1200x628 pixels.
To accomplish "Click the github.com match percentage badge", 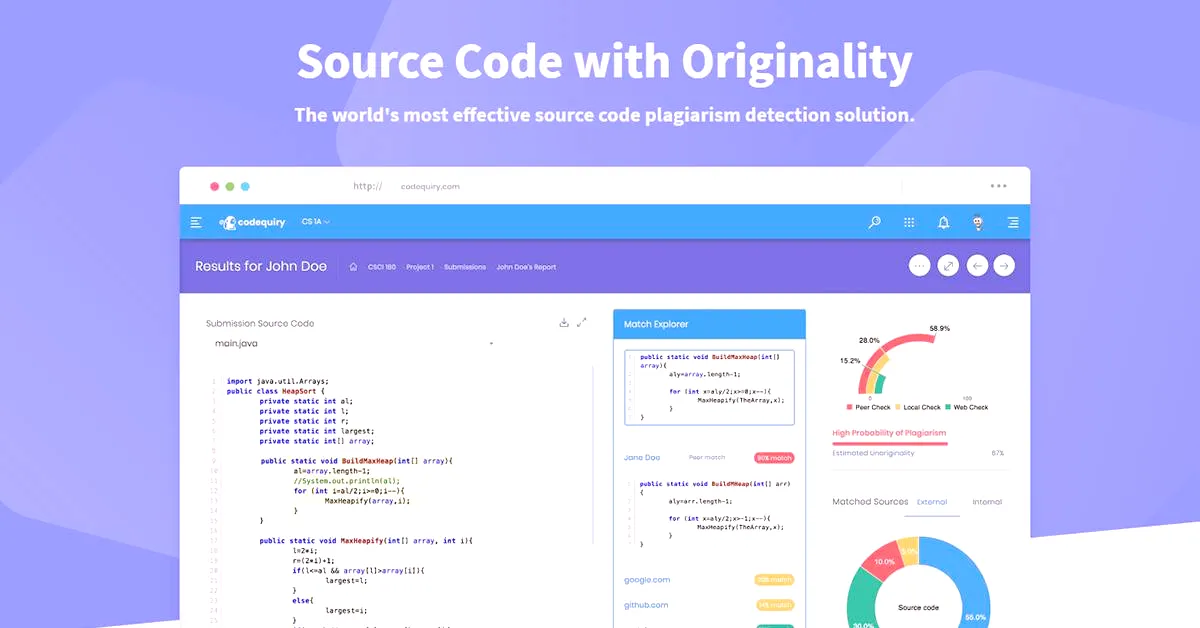I will click(x=774, y=605).
